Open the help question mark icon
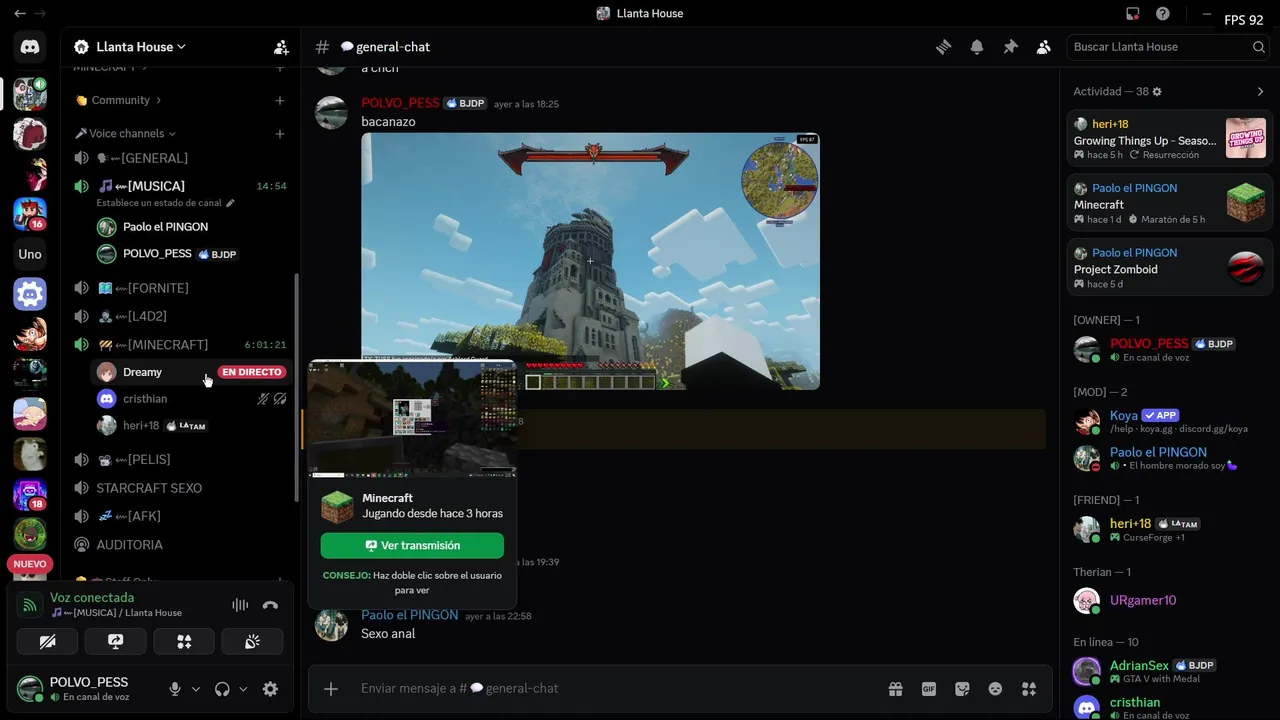The width and height of the screenshot is (1280, 720). click(1163, 14)
